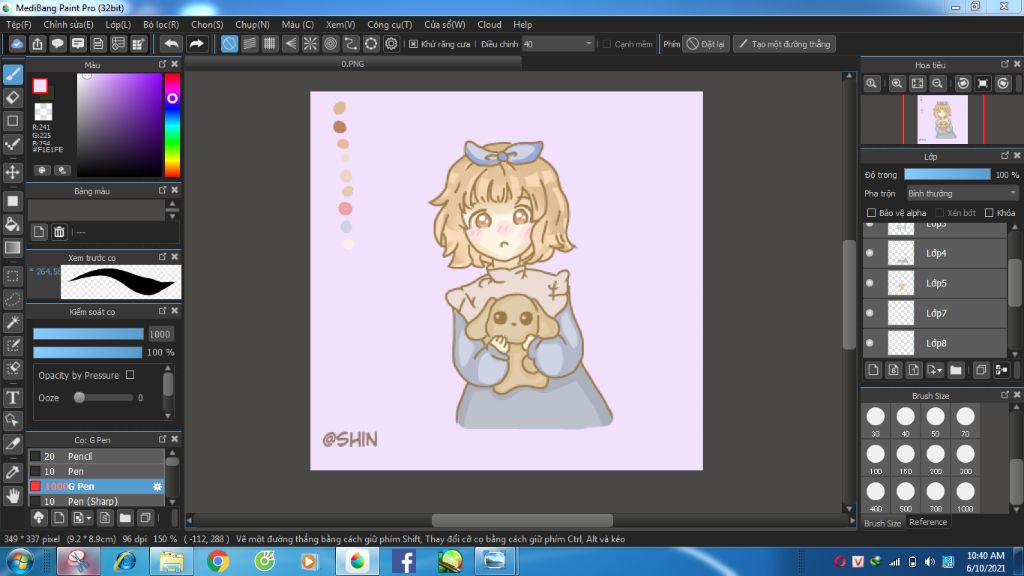Enable Opacity by Pressure checkbox
1024x576 pixels.
tap(130, 375)
